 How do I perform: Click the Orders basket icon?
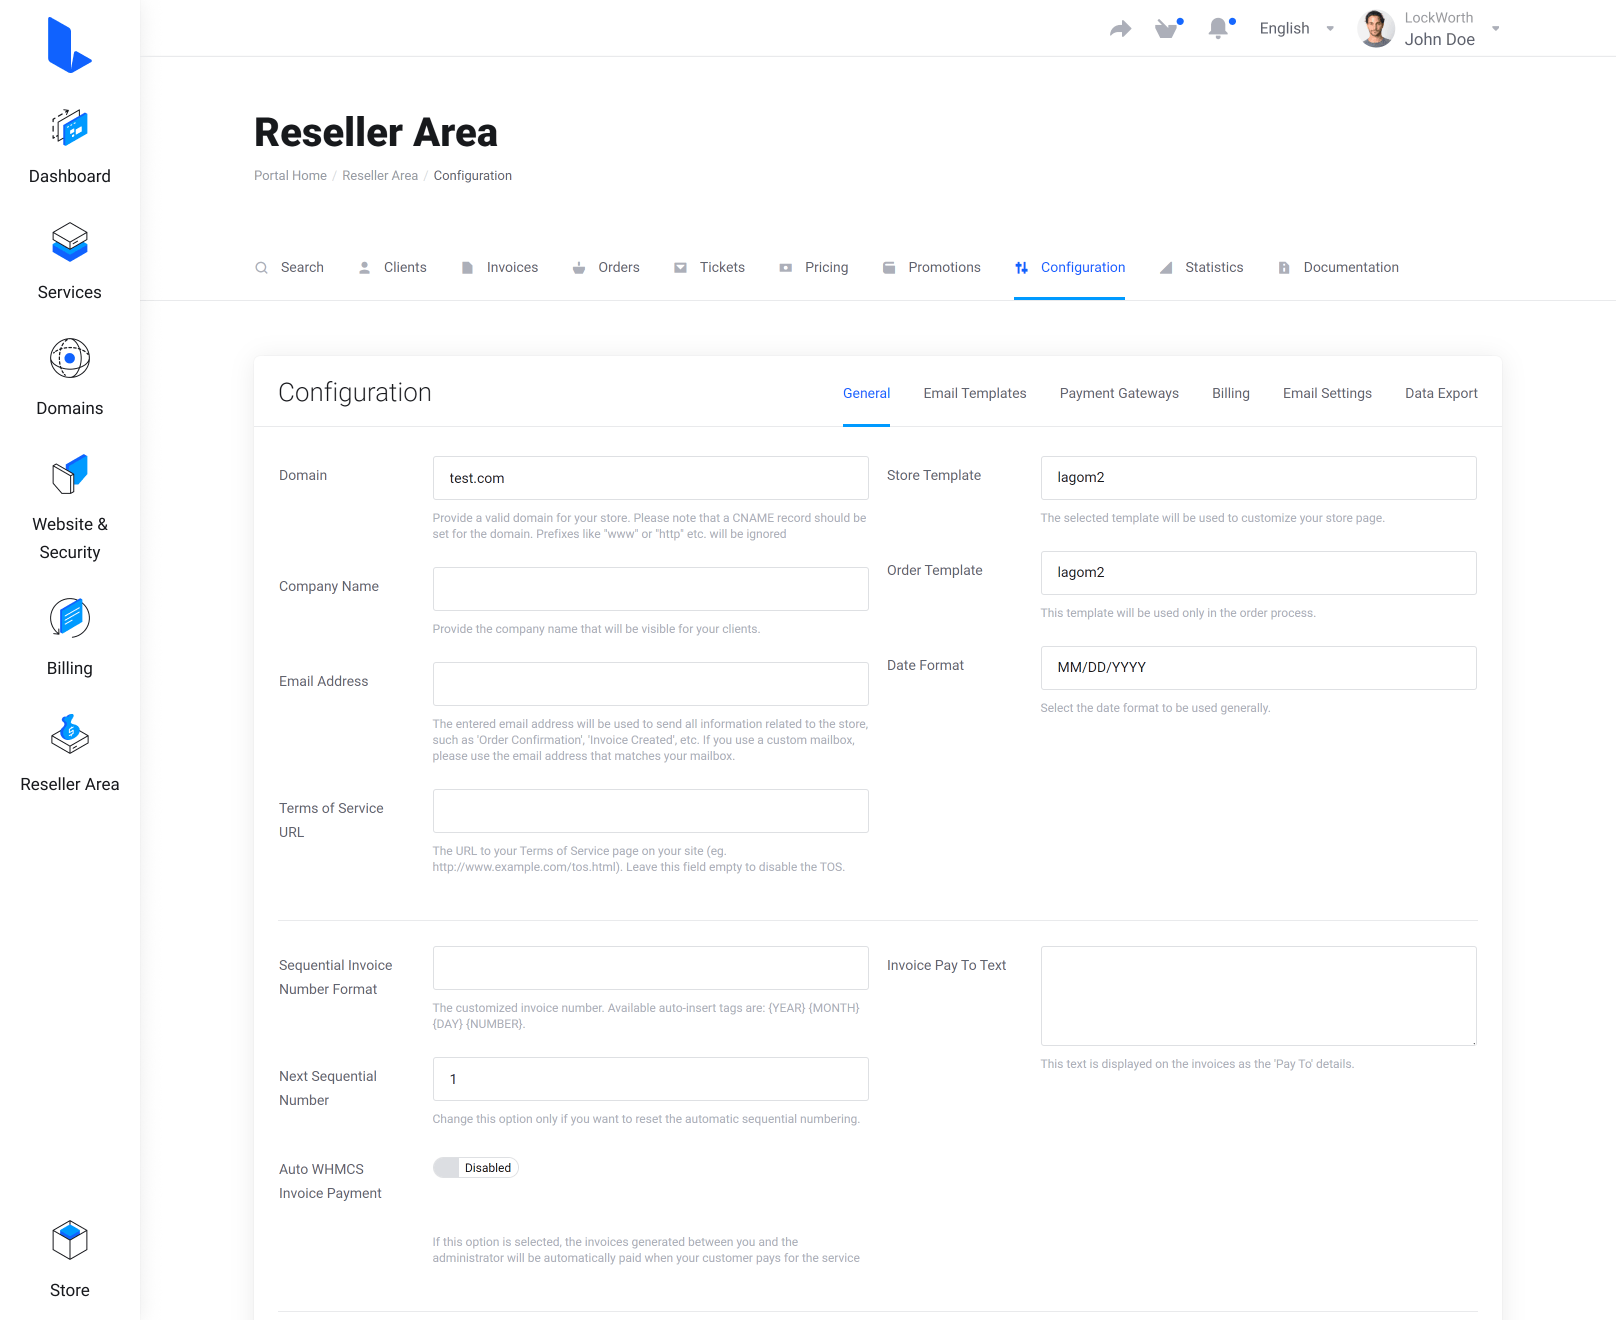point(579,268)
